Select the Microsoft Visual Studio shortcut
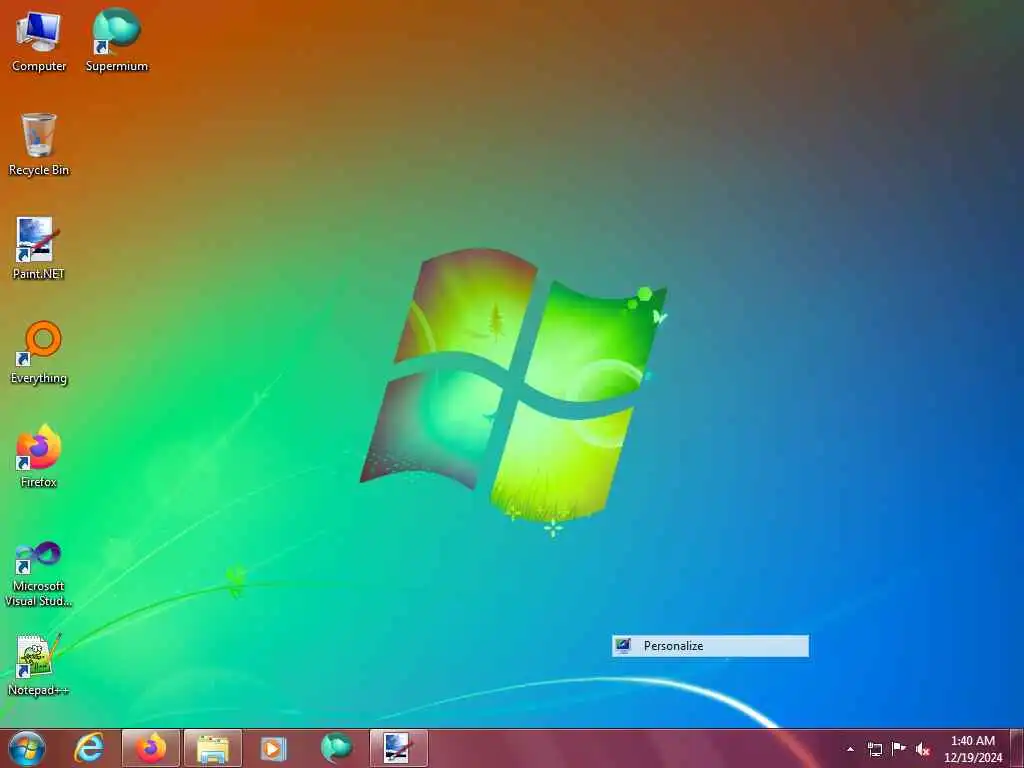This screenshot has width=1024, height=768. pos(39,575)
